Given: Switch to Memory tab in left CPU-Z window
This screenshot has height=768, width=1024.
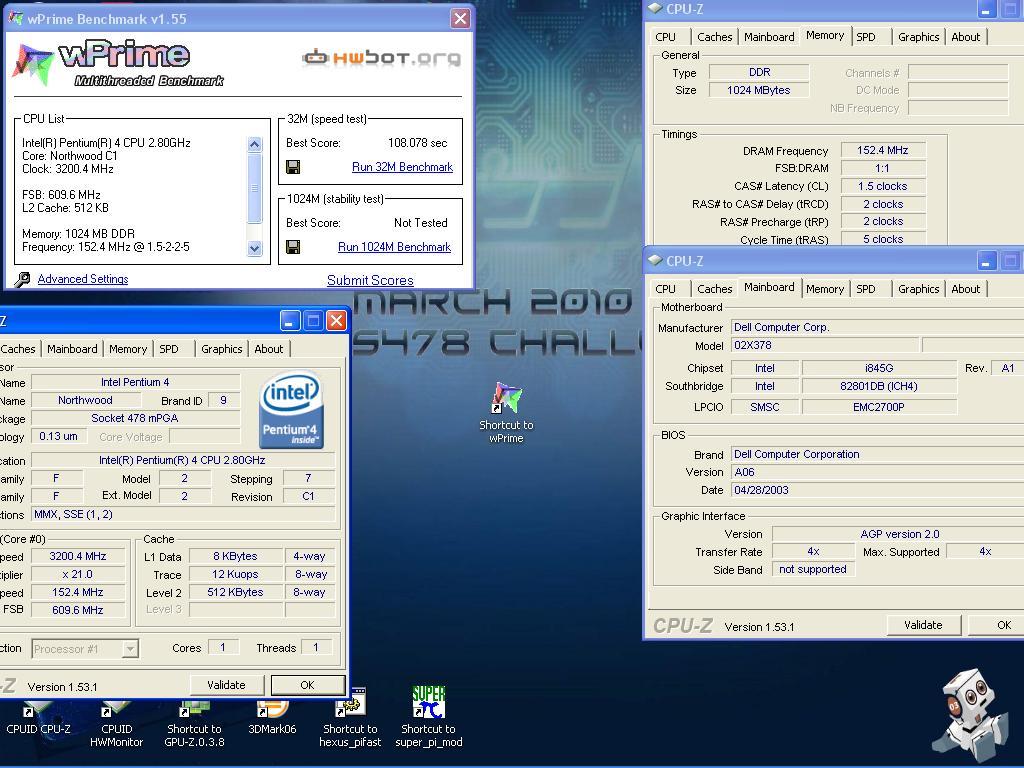Looking at the screenshot, I should tap(128, 349).
